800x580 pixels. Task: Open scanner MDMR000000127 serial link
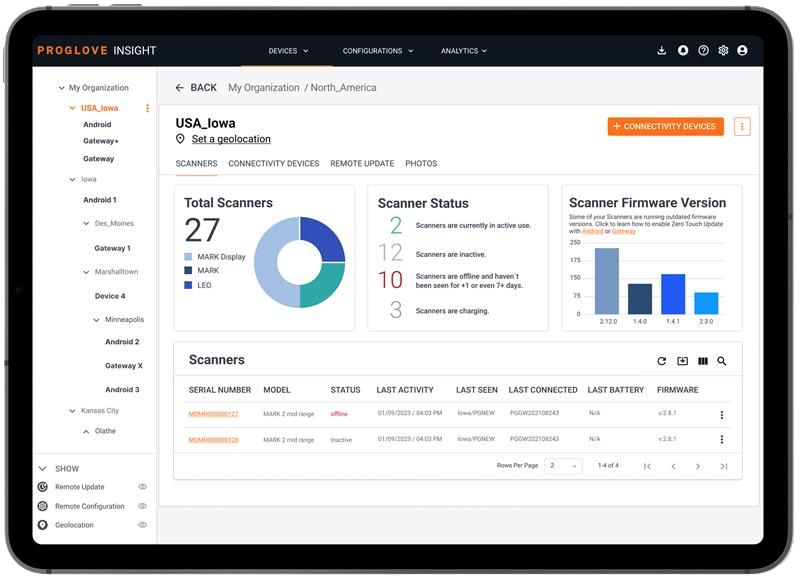[213, 414]
